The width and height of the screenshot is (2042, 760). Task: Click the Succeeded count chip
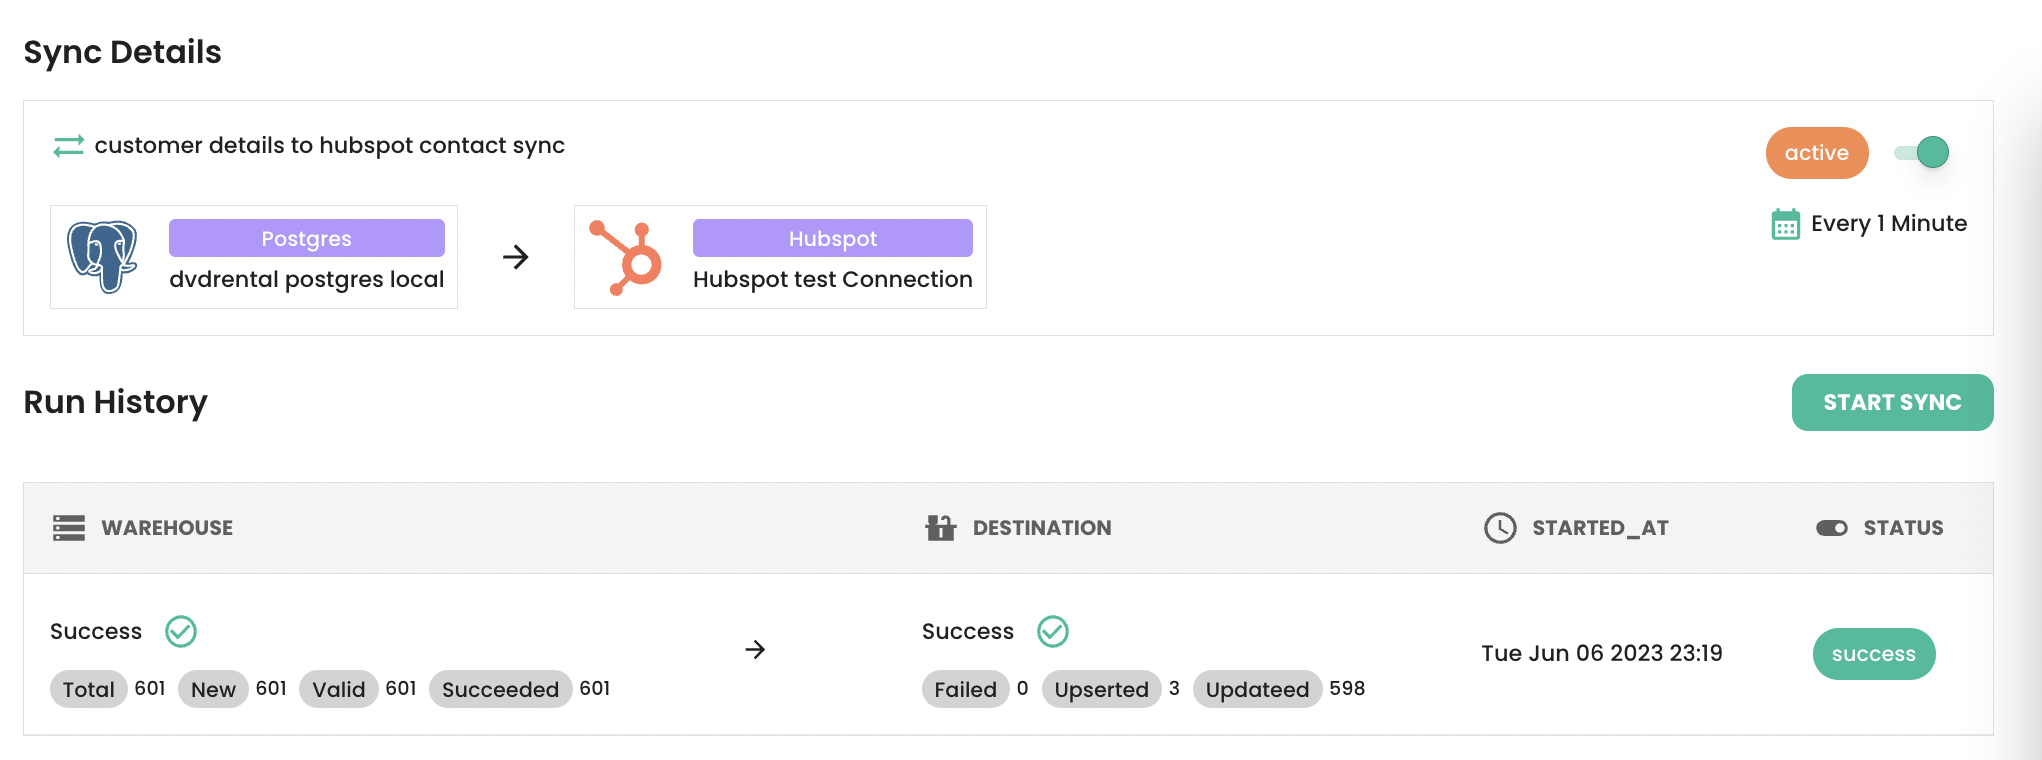[x=500, y=689]
